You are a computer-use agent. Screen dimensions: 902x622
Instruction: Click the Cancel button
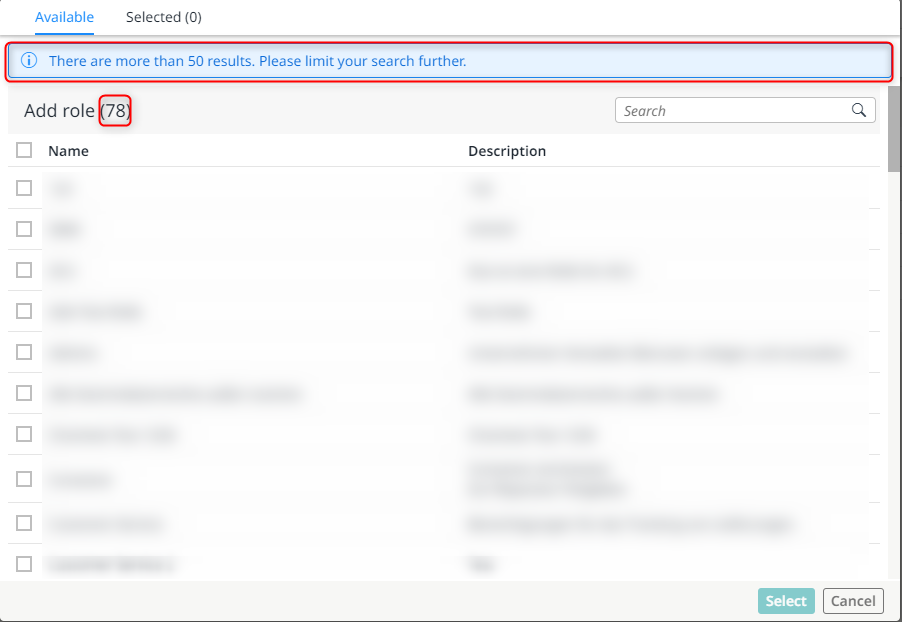[x=853, y=601]
